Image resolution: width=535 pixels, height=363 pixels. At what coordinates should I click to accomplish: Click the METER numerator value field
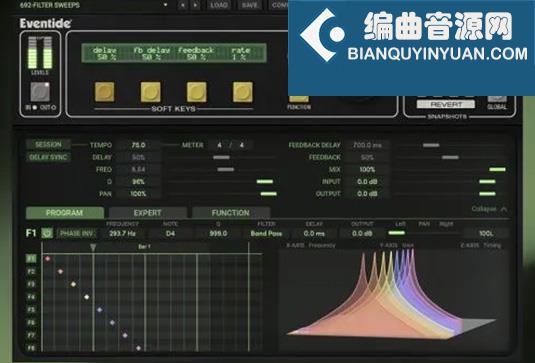(x=219, y=145)
